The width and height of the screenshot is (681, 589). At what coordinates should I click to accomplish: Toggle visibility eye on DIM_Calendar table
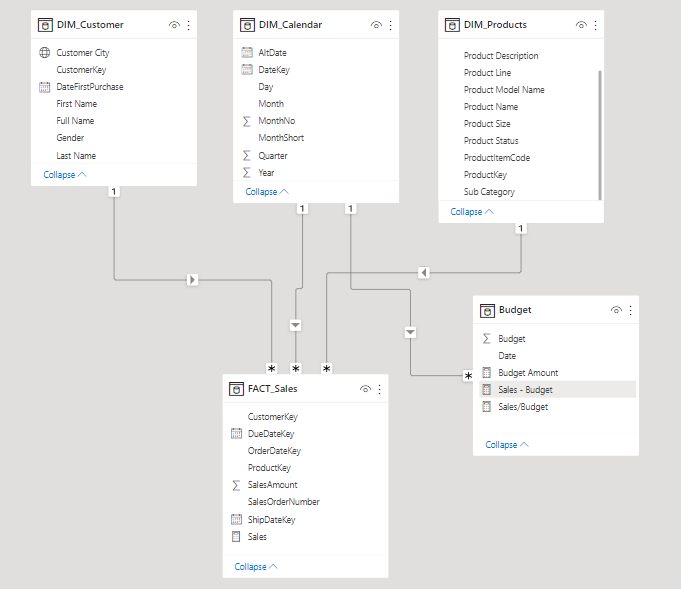point(376,25)
